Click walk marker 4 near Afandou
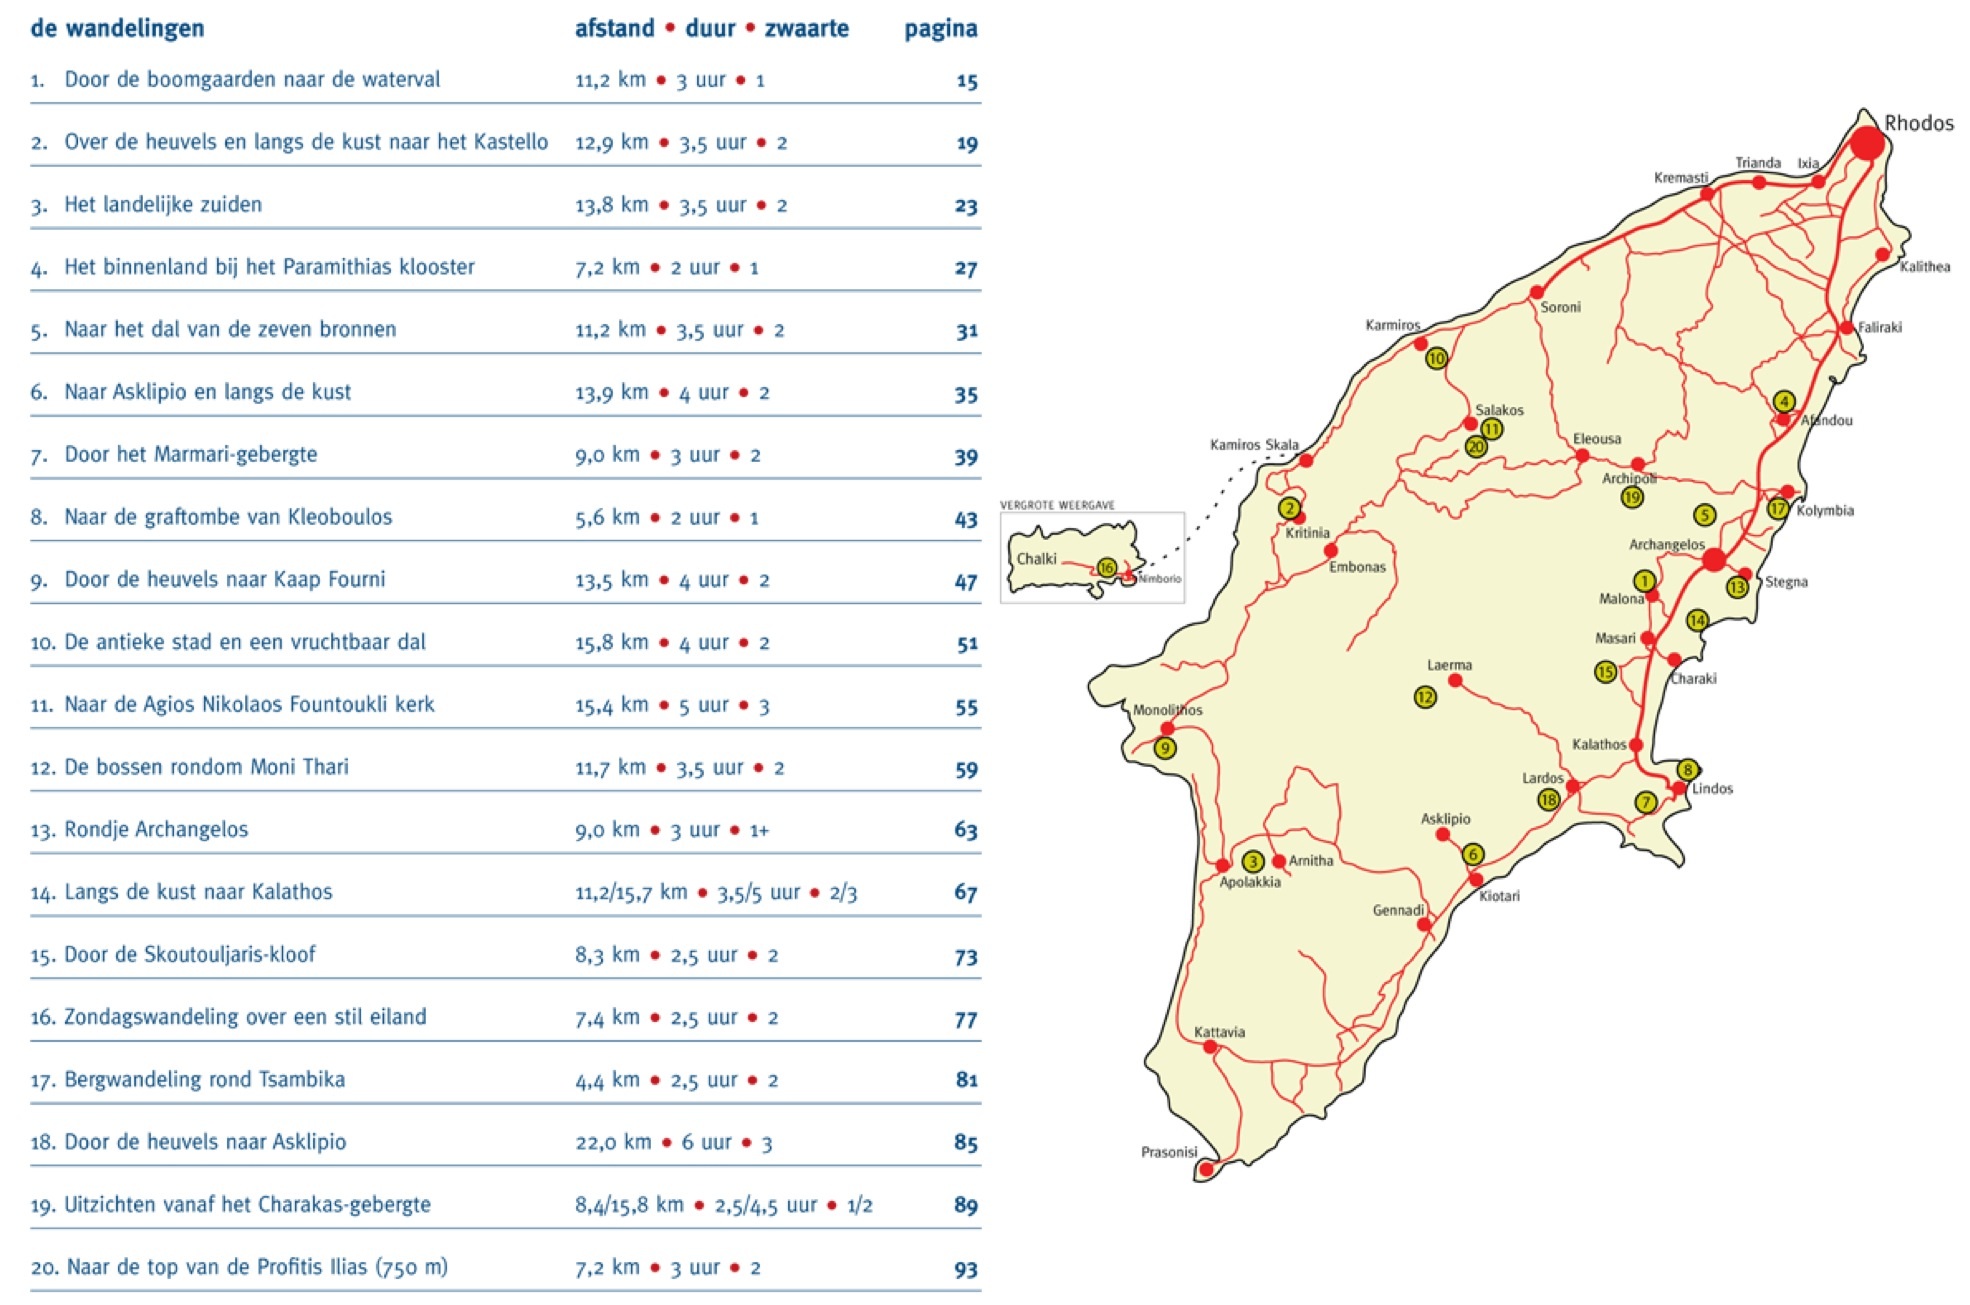 click(x=1783, y=401)
